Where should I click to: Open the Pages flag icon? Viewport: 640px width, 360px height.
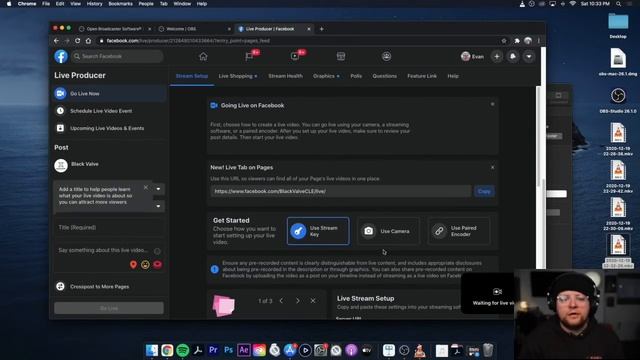click(249, 56)
